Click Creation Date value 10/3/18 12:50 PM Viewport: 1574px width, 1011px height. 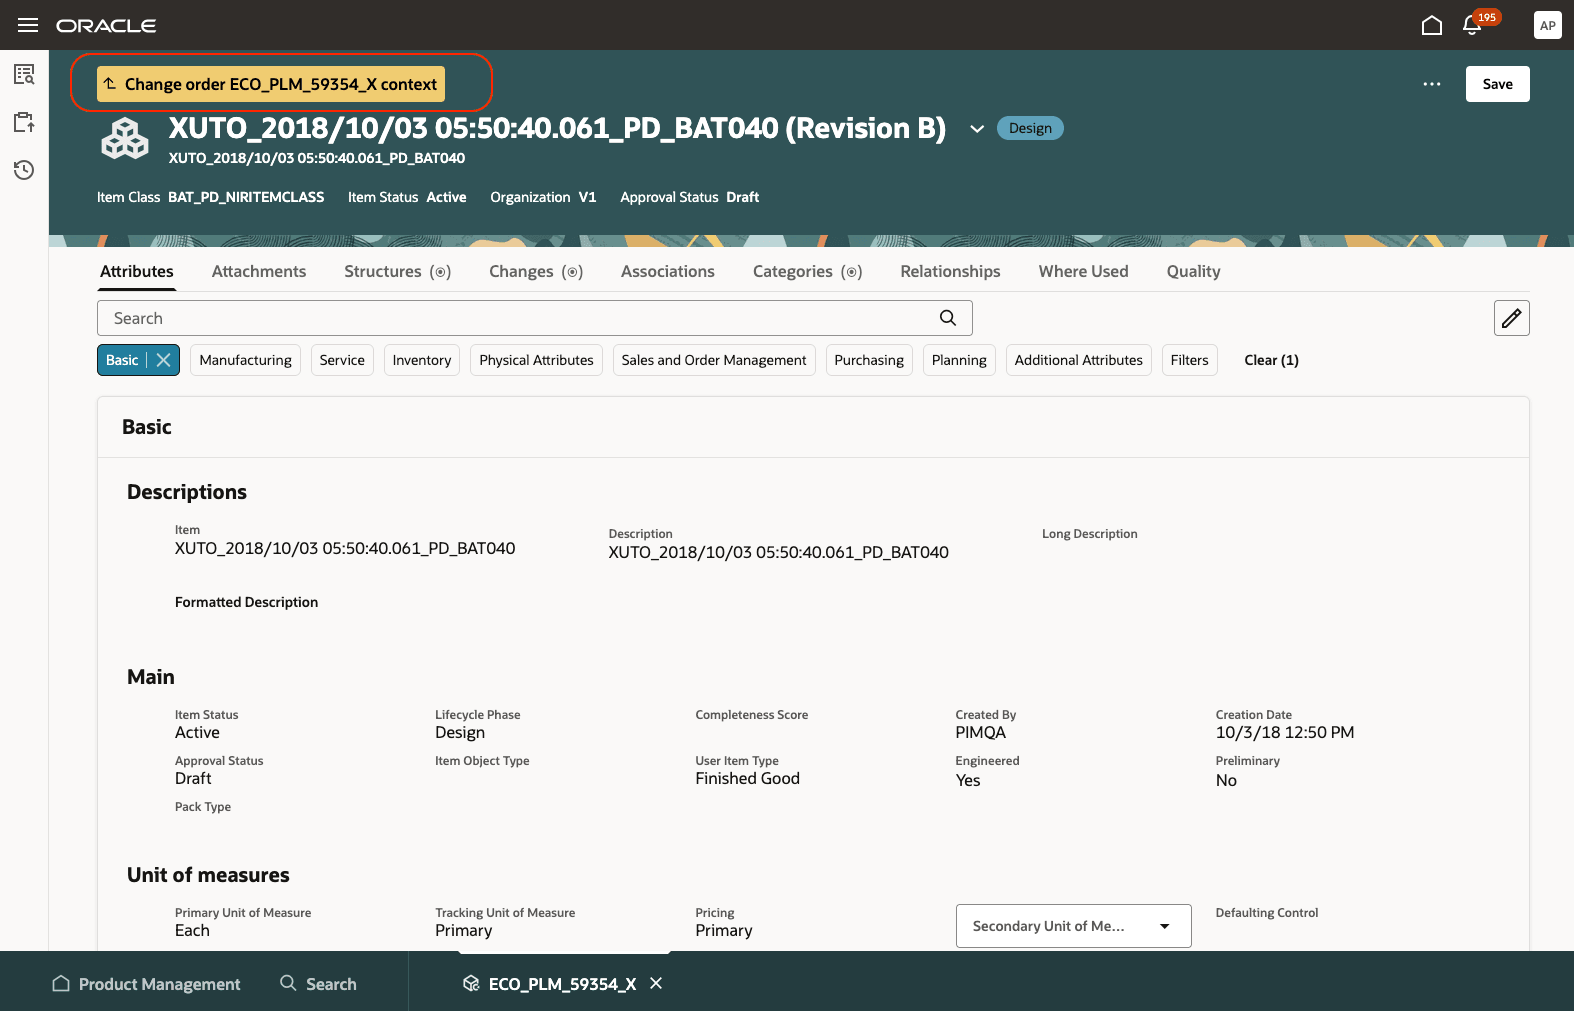tap(1285, 733)
